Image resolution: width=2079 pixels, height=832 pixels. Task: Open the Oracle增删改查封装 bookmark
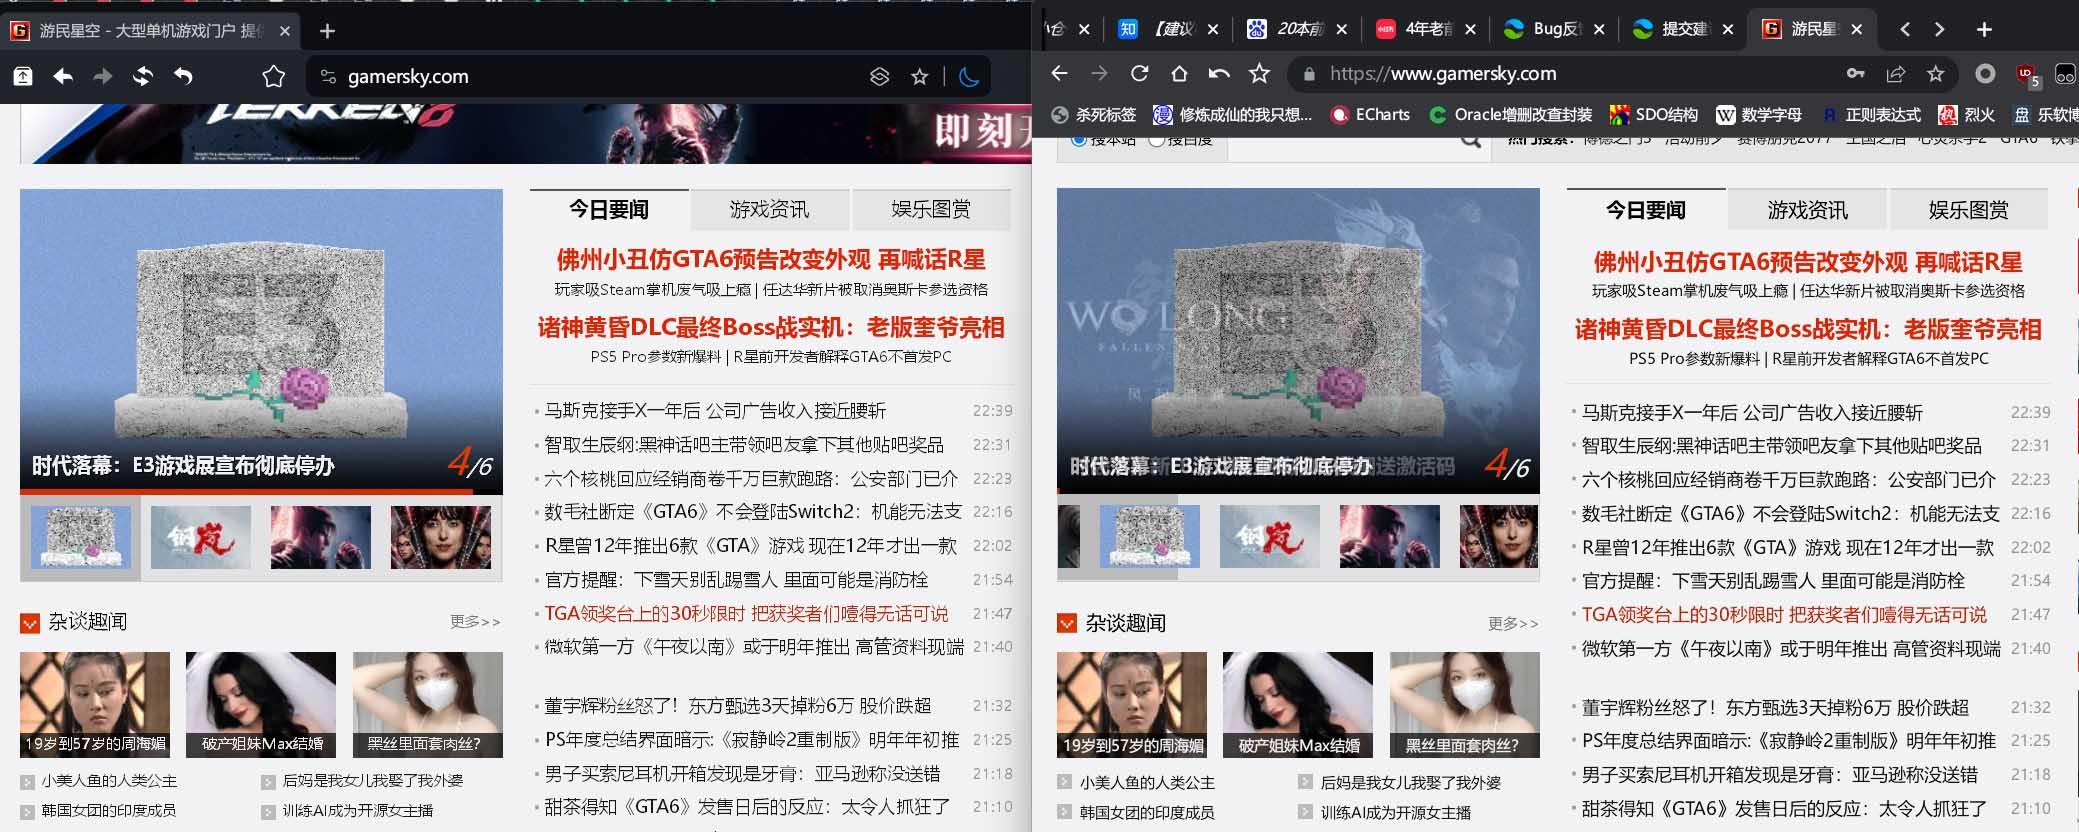point(1511,115)
